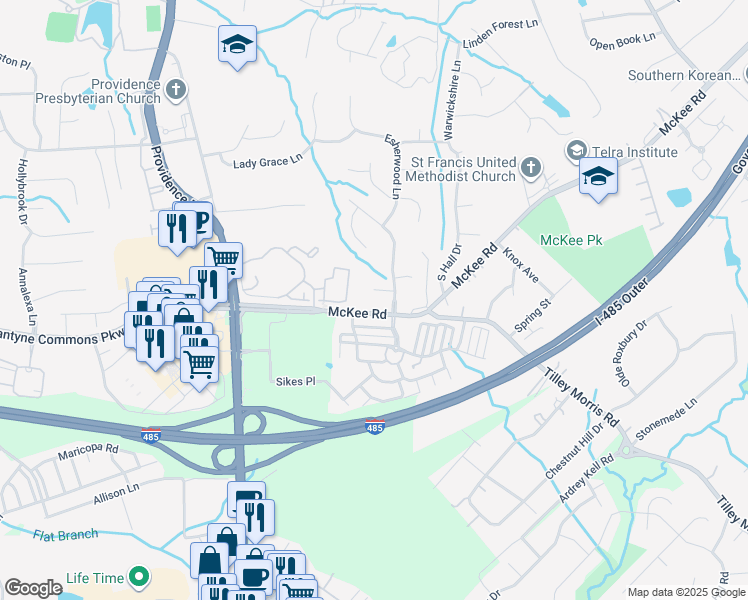Click the shopping cart marker near Sikes Pl
748x600 pixels.
click(199, 366)
